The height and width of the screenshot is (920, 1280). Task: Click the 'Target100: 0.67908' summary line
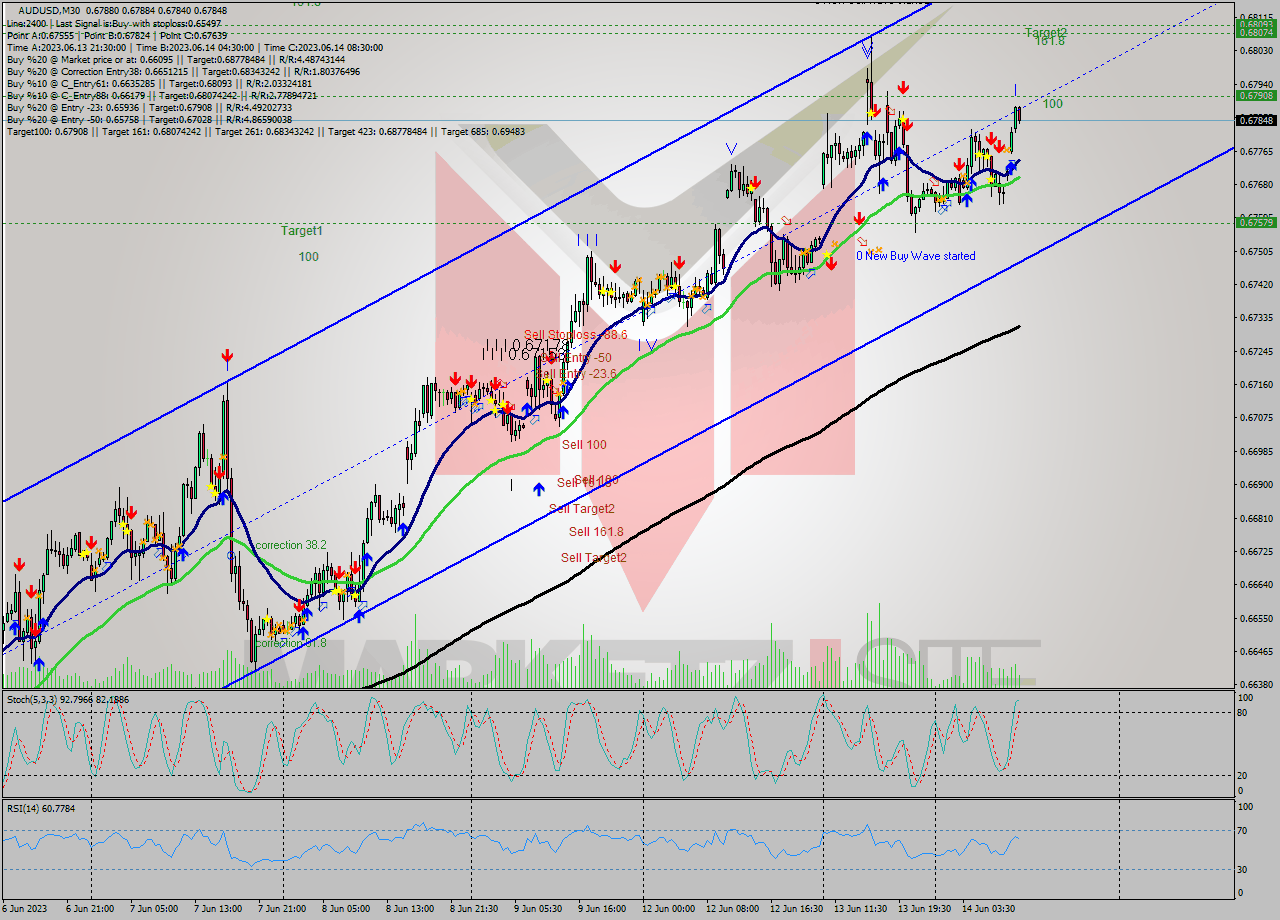pyautogui.click(x=264, y=131)
